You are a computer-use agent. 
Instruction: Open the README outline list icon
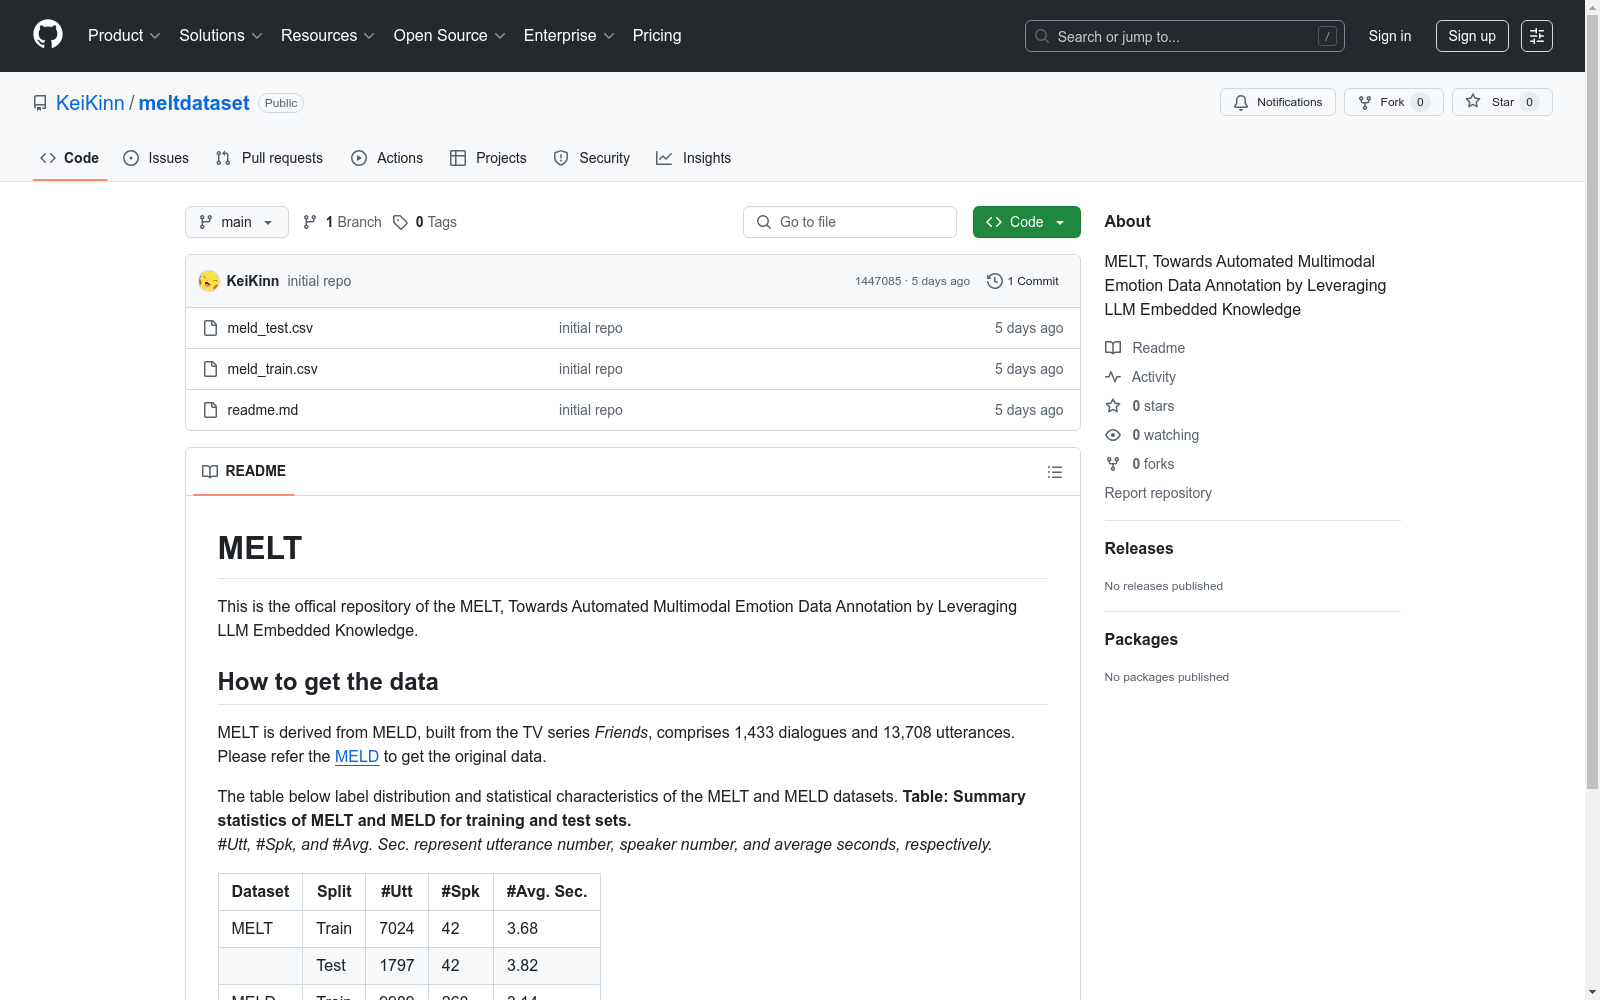pyautogui.click(x=1055, y=472)
